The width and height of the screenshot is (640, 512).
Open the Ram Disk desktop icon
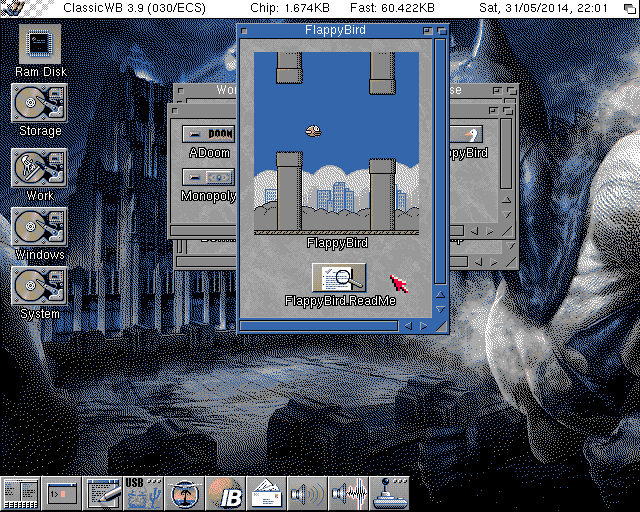tap(40, 43)
